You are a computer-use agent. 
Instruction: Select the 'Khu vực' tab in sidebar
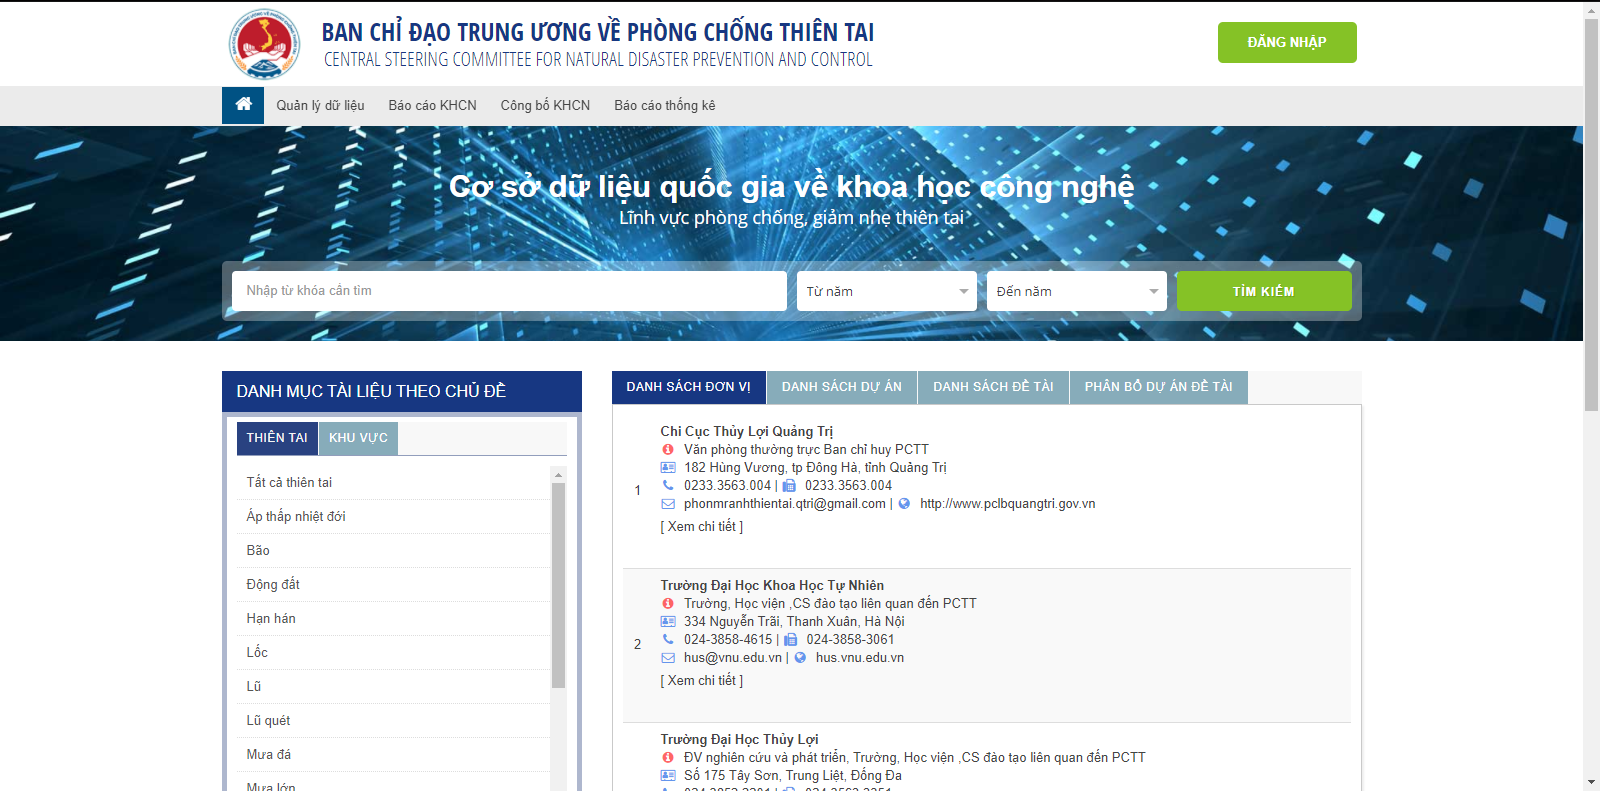[358, 438]
